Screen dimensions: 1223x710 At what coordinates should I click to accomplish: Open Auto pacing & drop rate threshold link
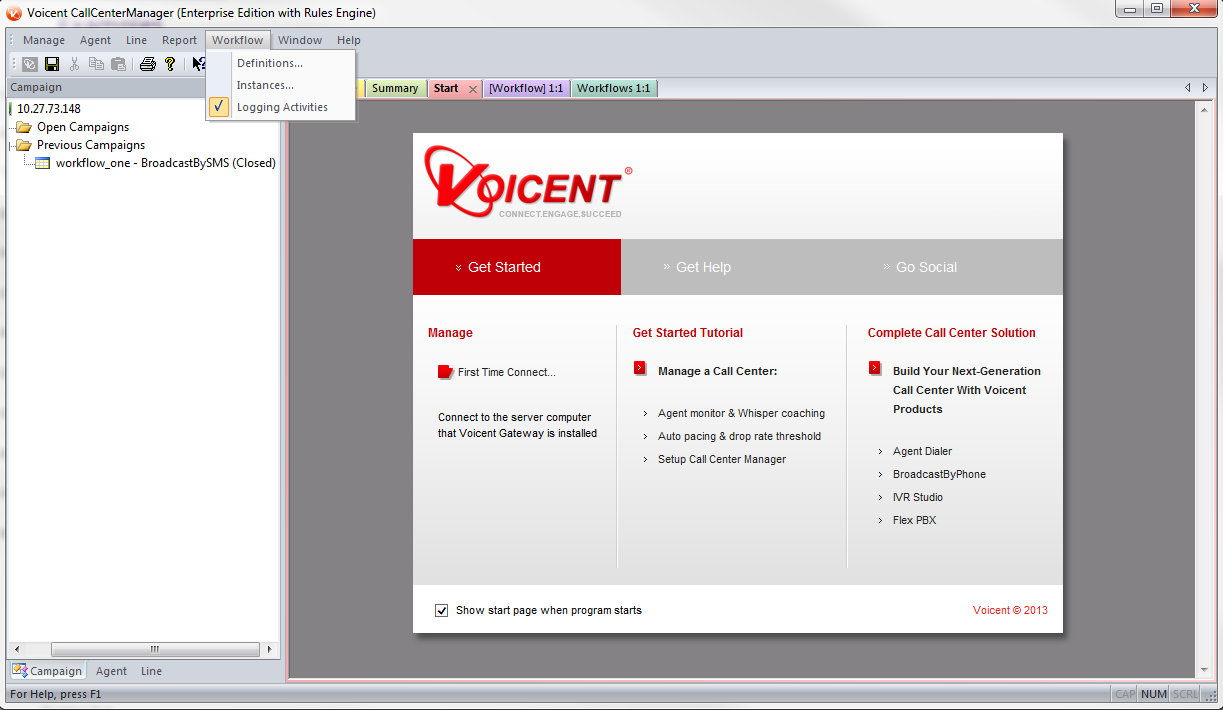[x=739, y=436]
